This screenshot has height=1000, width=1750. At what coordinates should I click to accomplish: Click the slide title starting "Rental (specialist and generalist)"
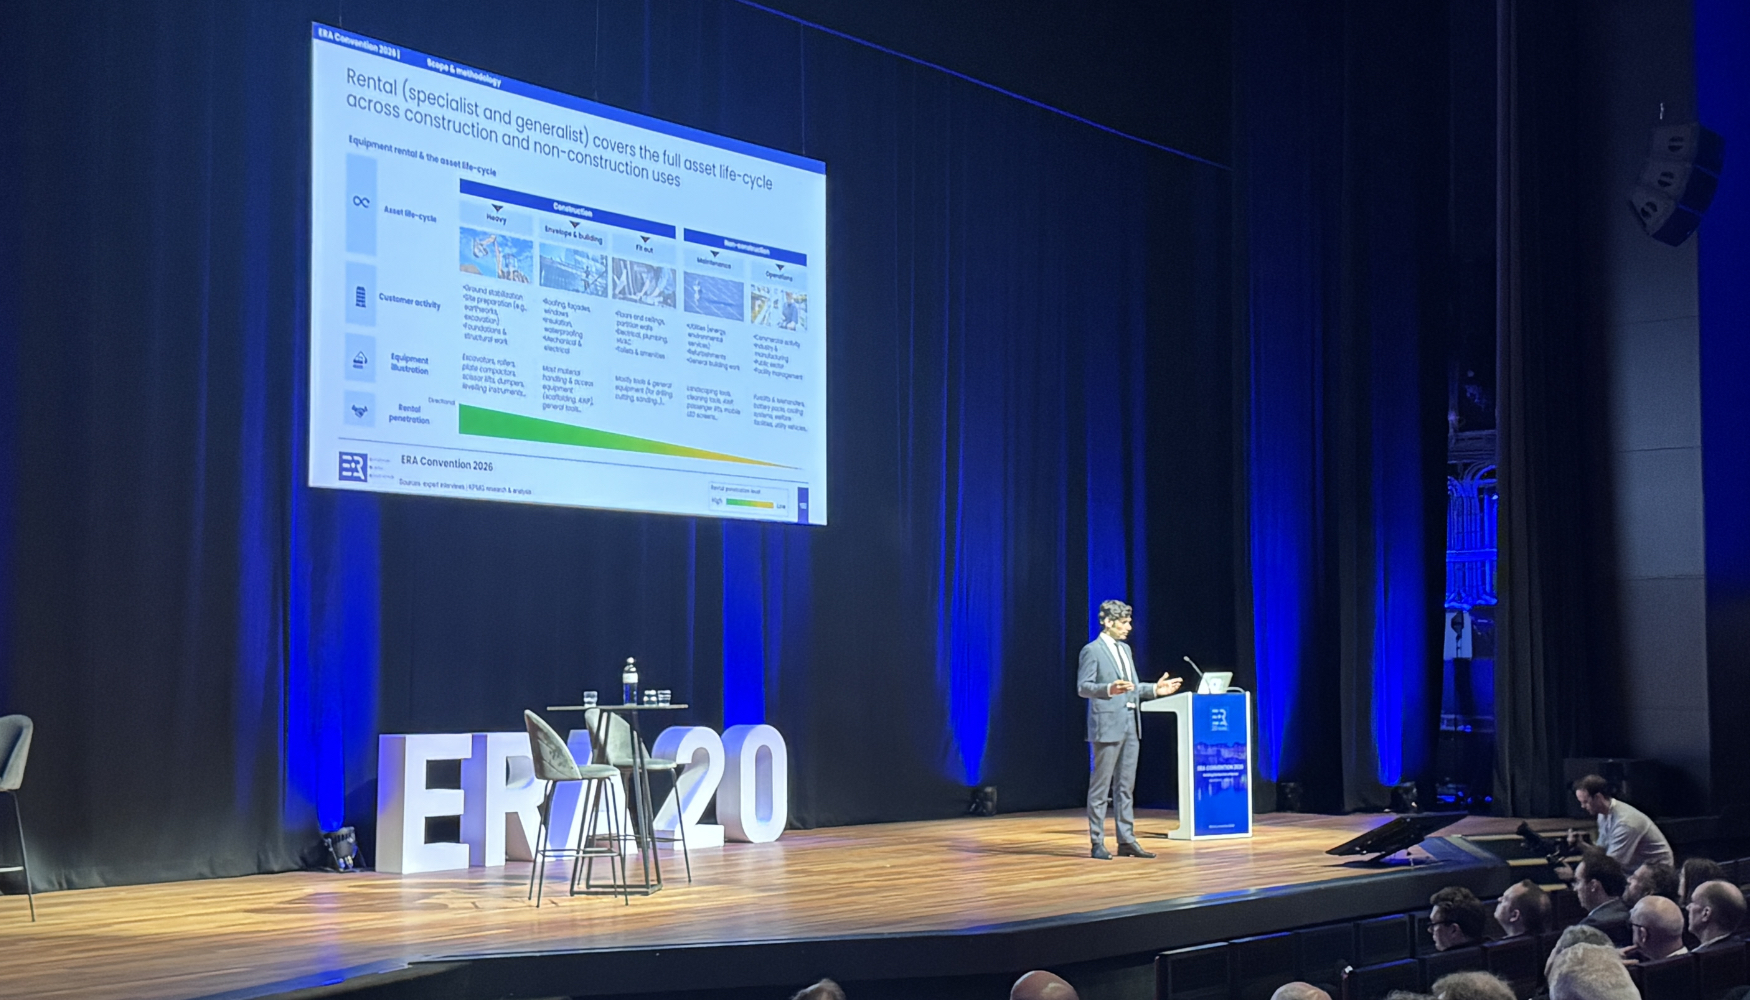click(x=557, y=130)
